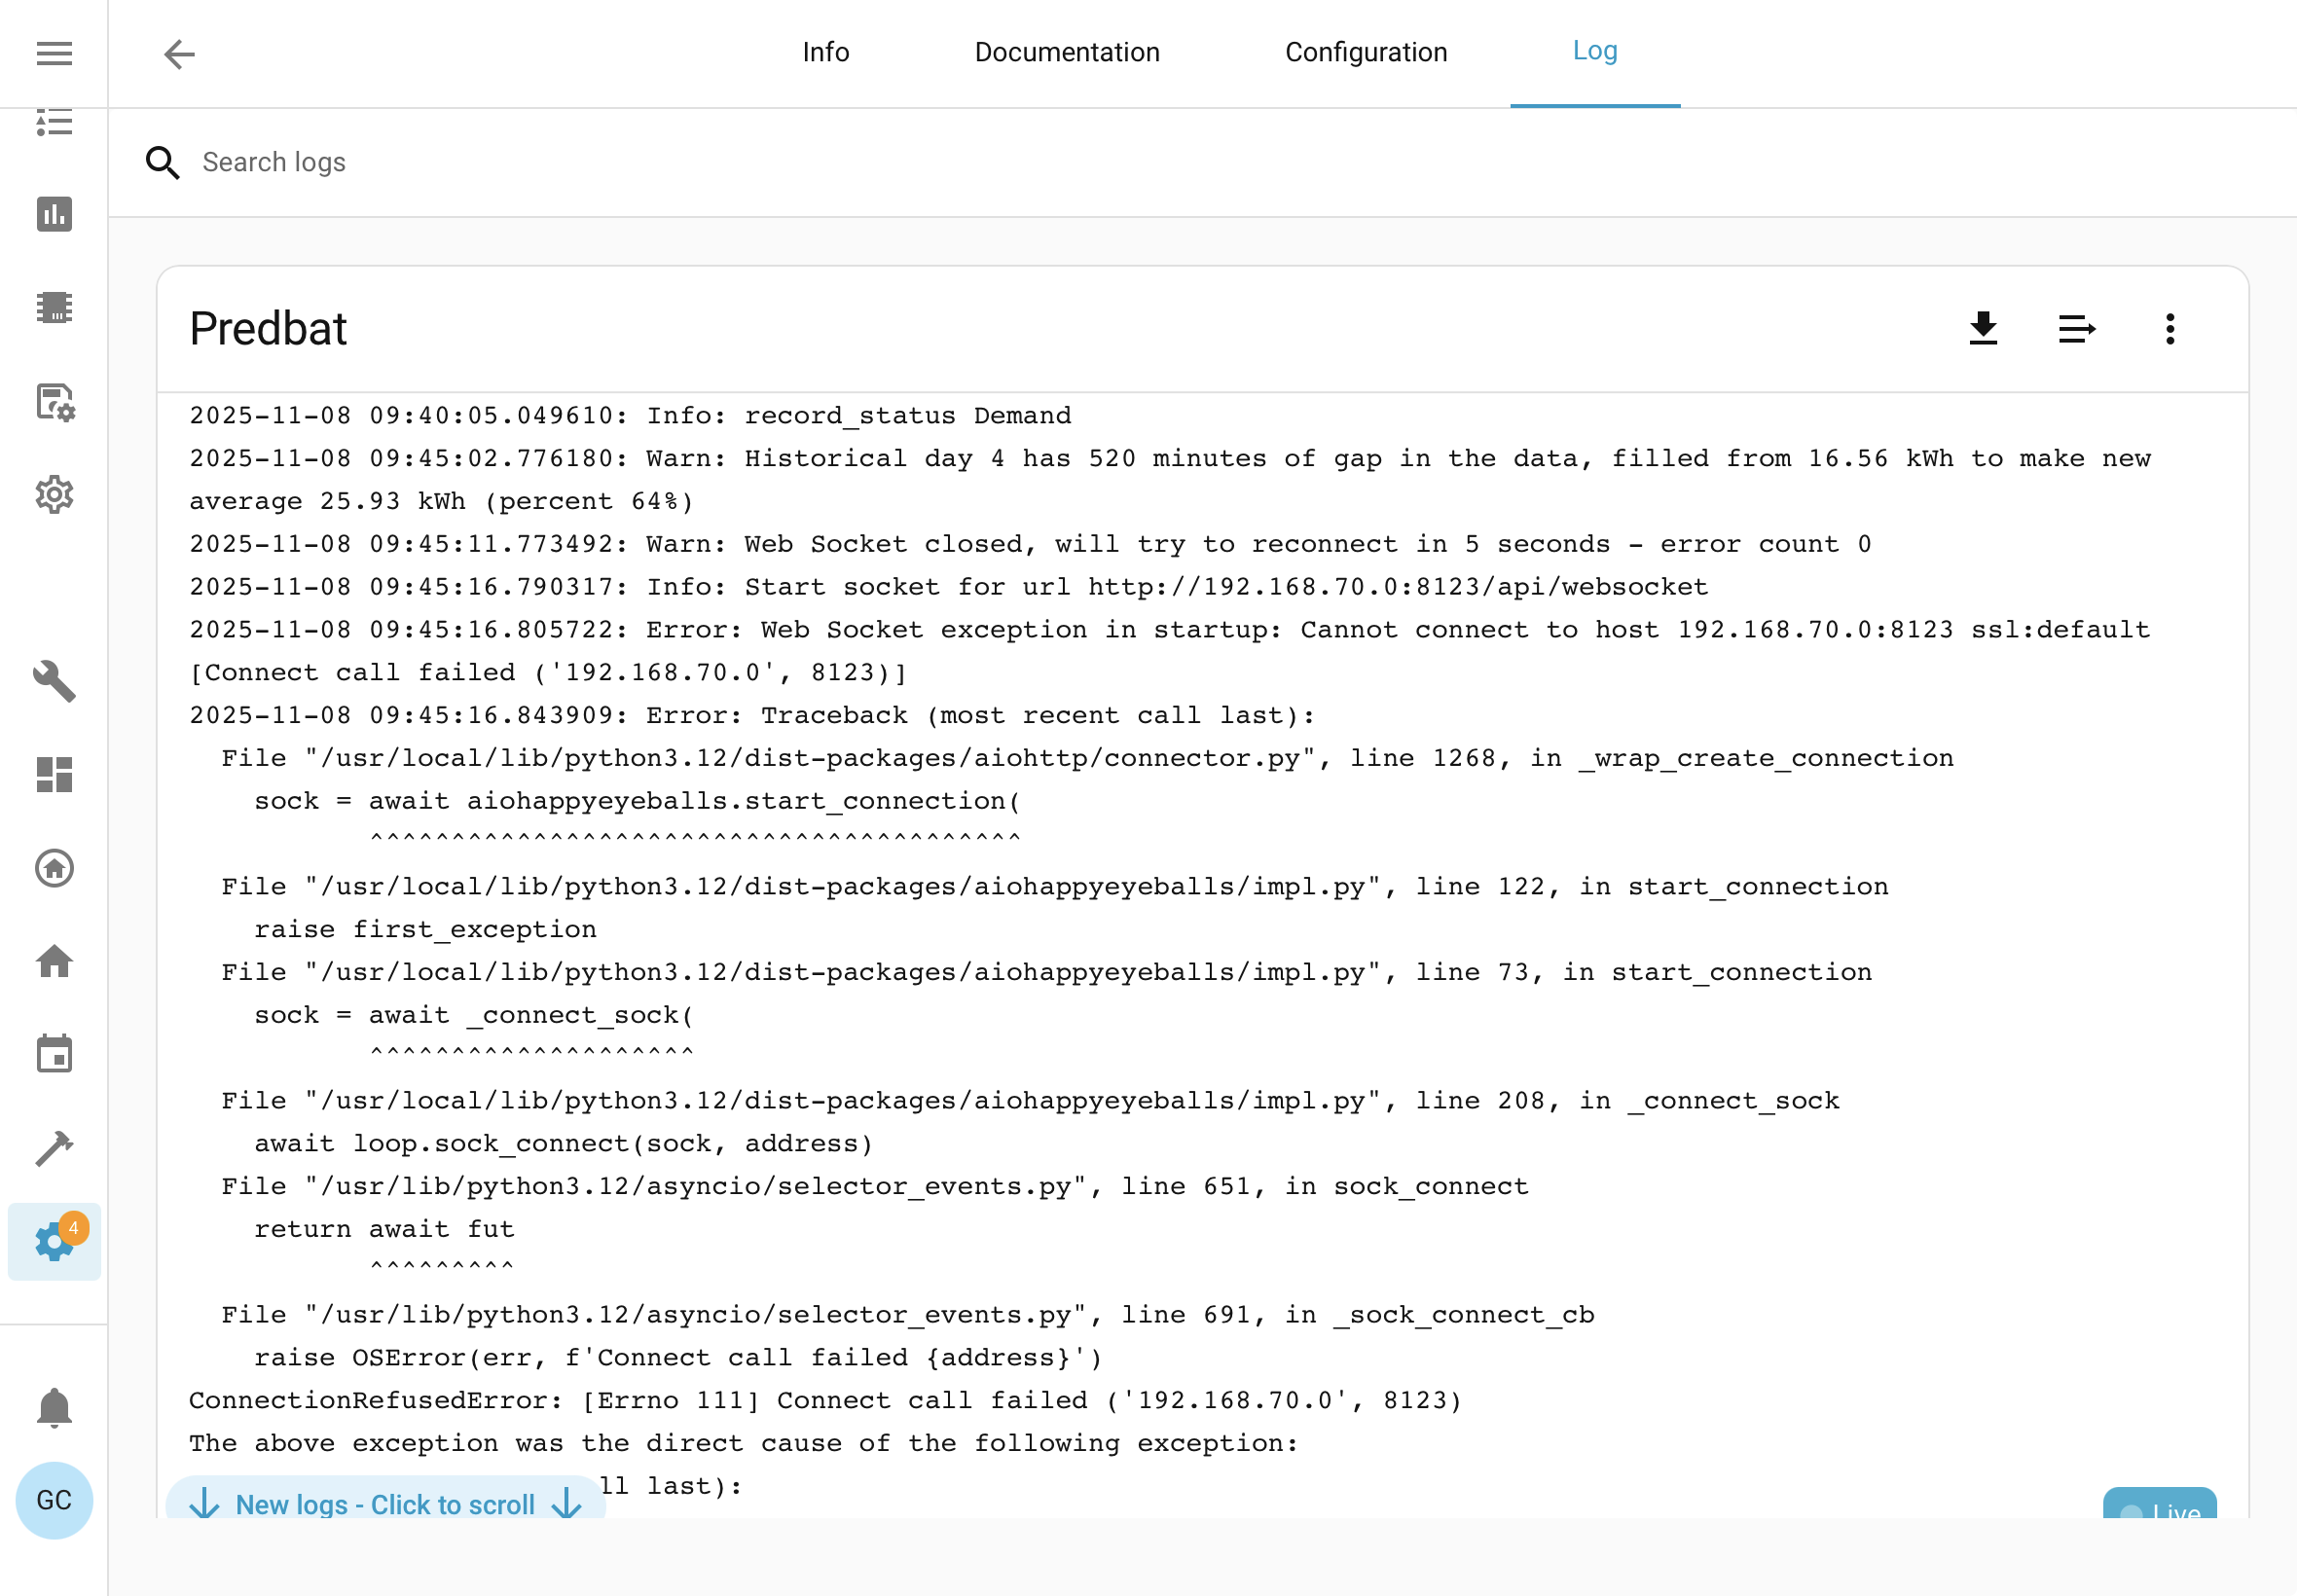Open the GC user profile avatar
The width and height of the screenshot is (2297, 1596).
(x=54, y=1500)
